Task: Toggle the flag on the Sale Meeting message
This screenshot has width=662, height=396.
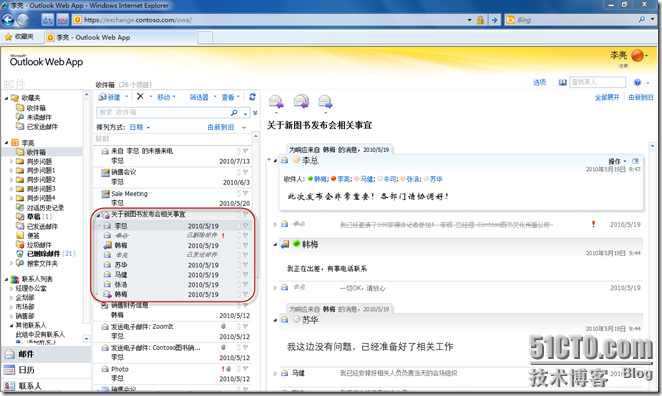Action: 245,193
